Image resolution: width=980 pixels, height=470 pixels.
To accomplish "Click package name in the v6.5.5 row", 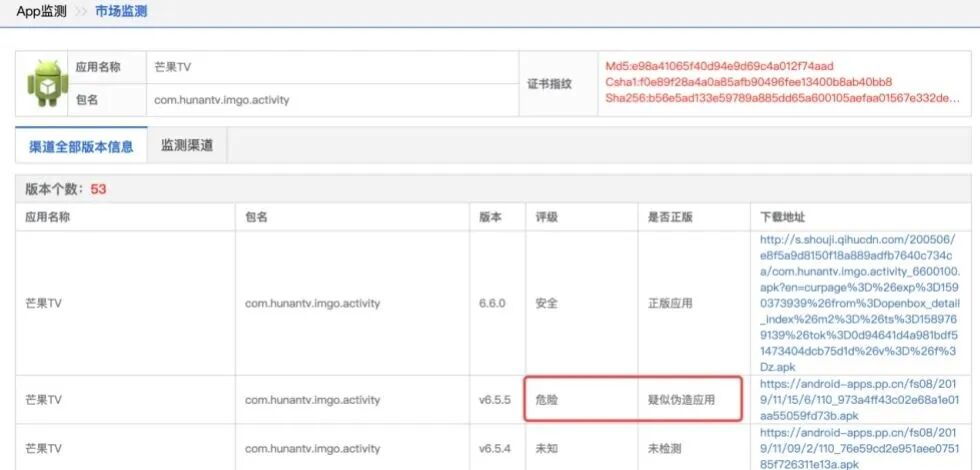I will (312, 400).
